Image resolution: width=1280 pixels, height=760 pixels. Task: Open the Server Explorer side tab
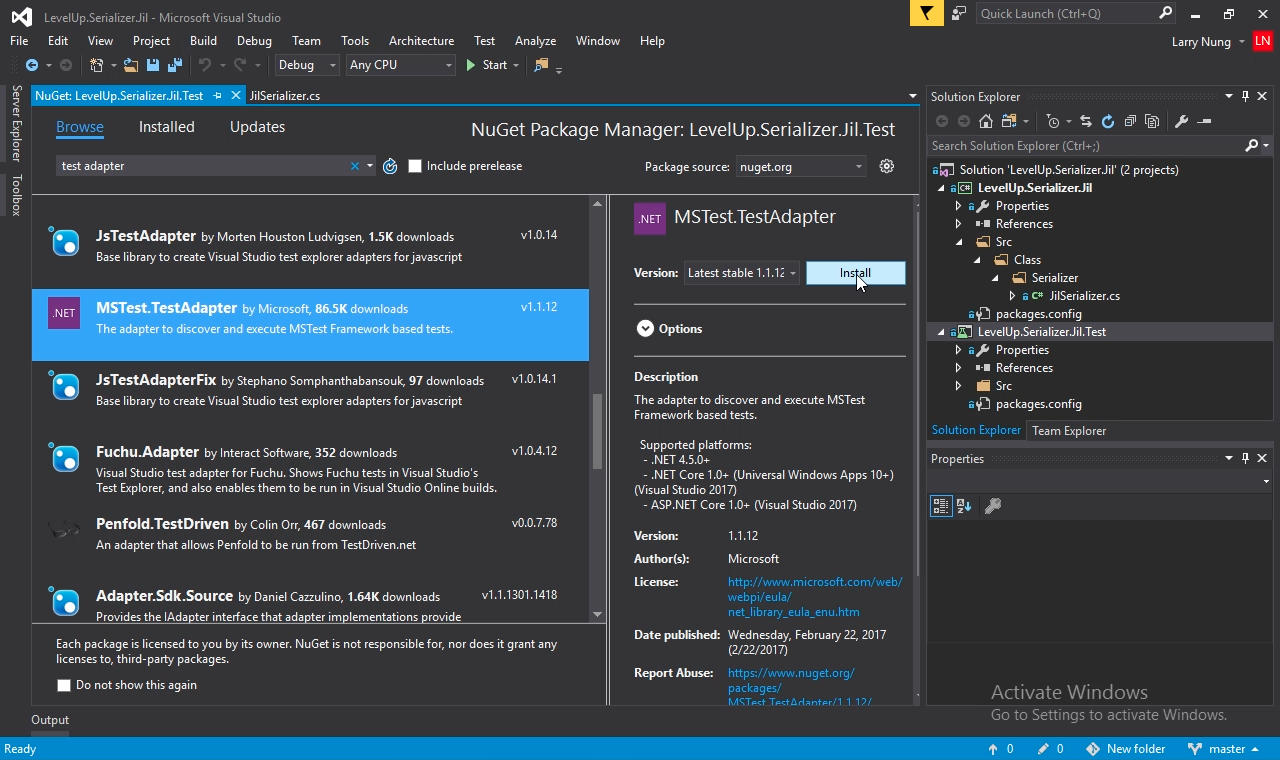pos(16,124)
